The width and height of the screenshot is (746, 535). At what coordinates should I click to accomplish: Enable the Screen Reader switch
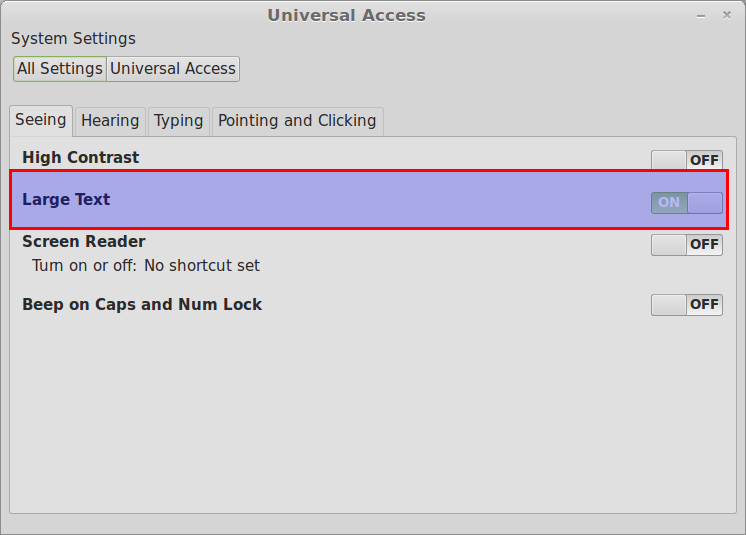(x=687, y=244)
